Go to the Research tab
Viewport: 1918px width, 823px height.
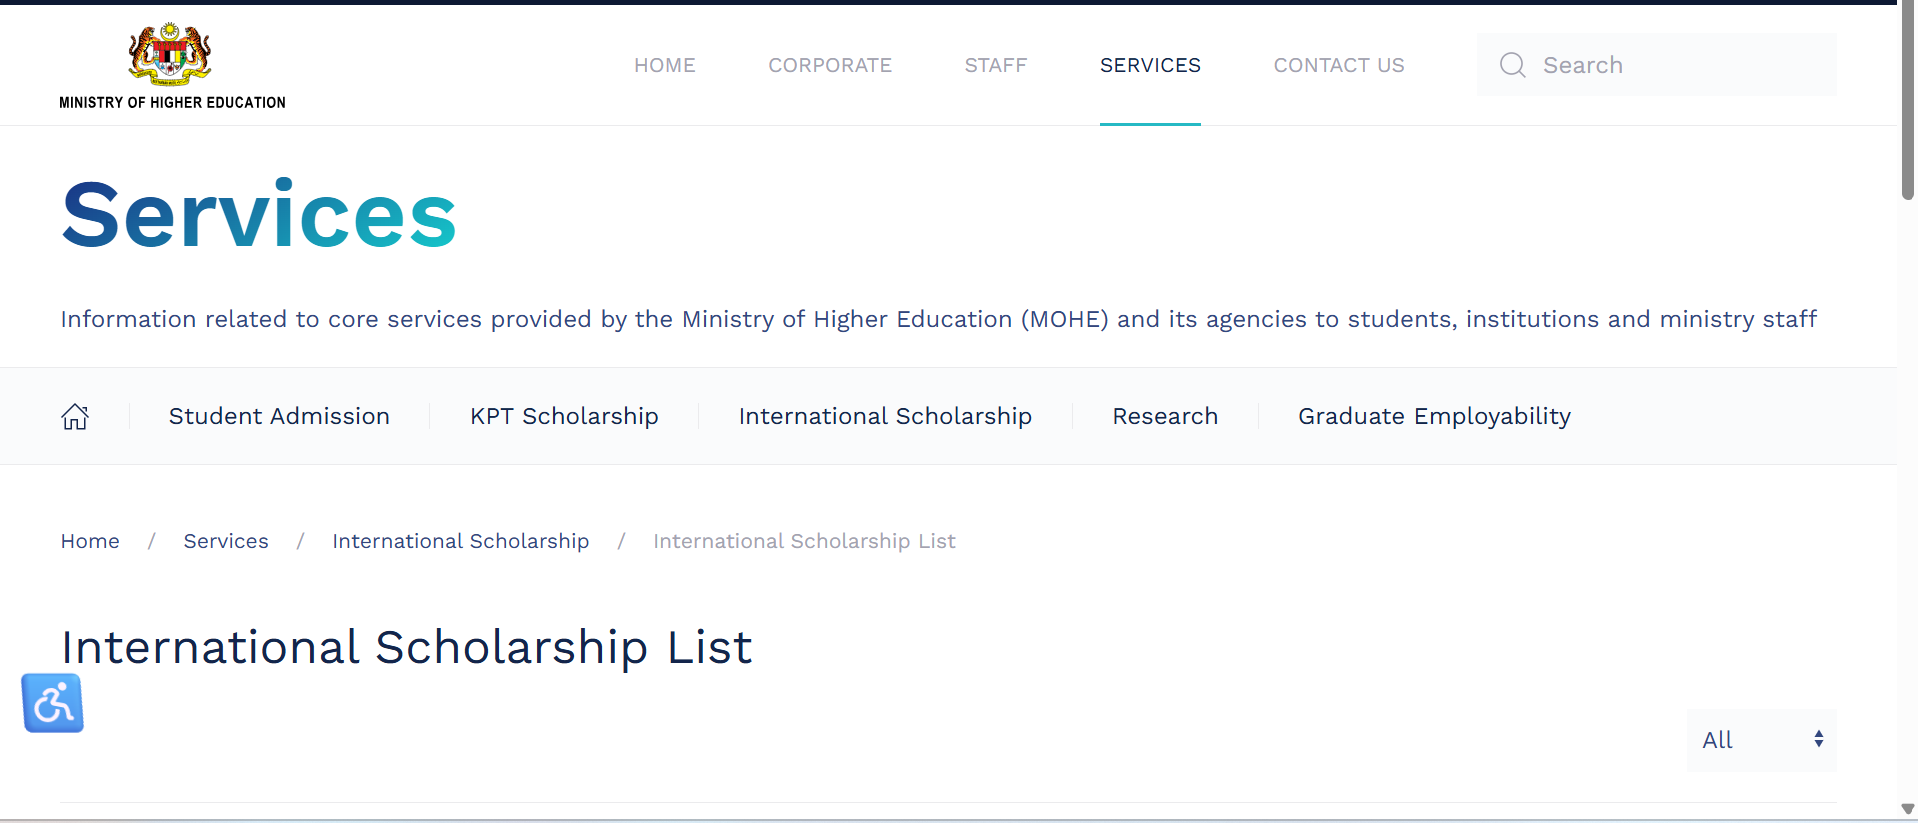1165,416
